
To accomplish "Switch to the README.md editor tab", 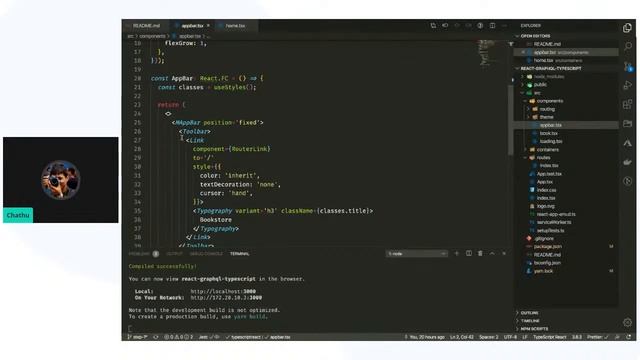I will (x=146, y=26).
